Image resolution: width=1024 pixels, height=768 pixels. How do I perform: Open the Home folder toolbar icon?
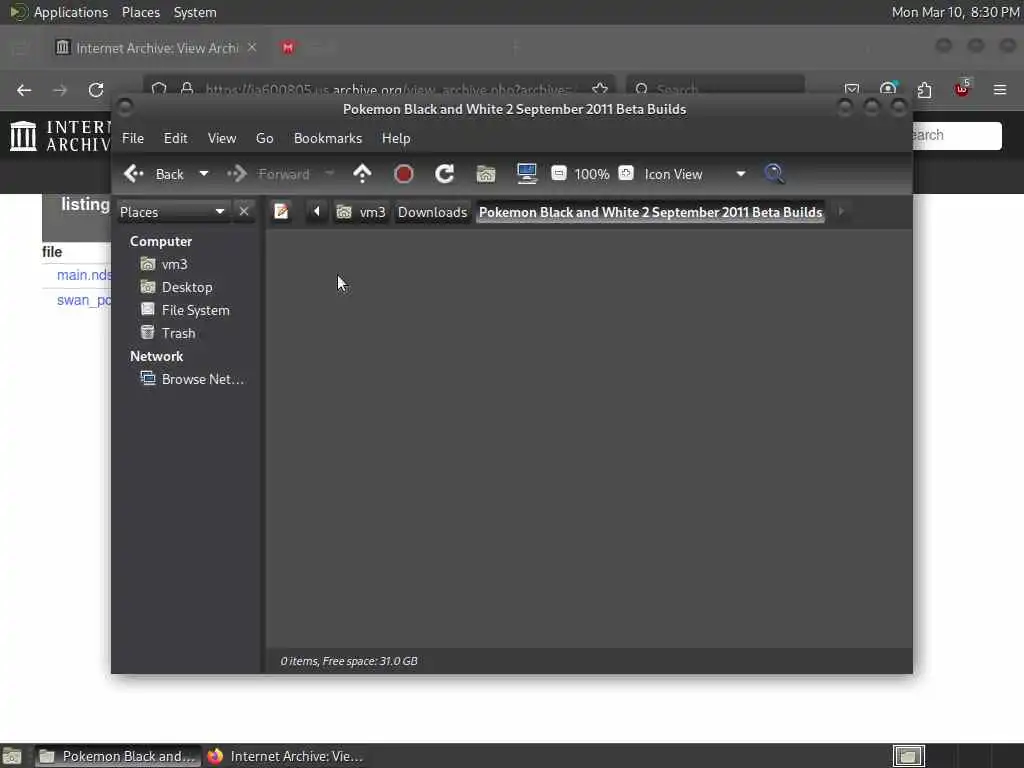click(486, 174)
